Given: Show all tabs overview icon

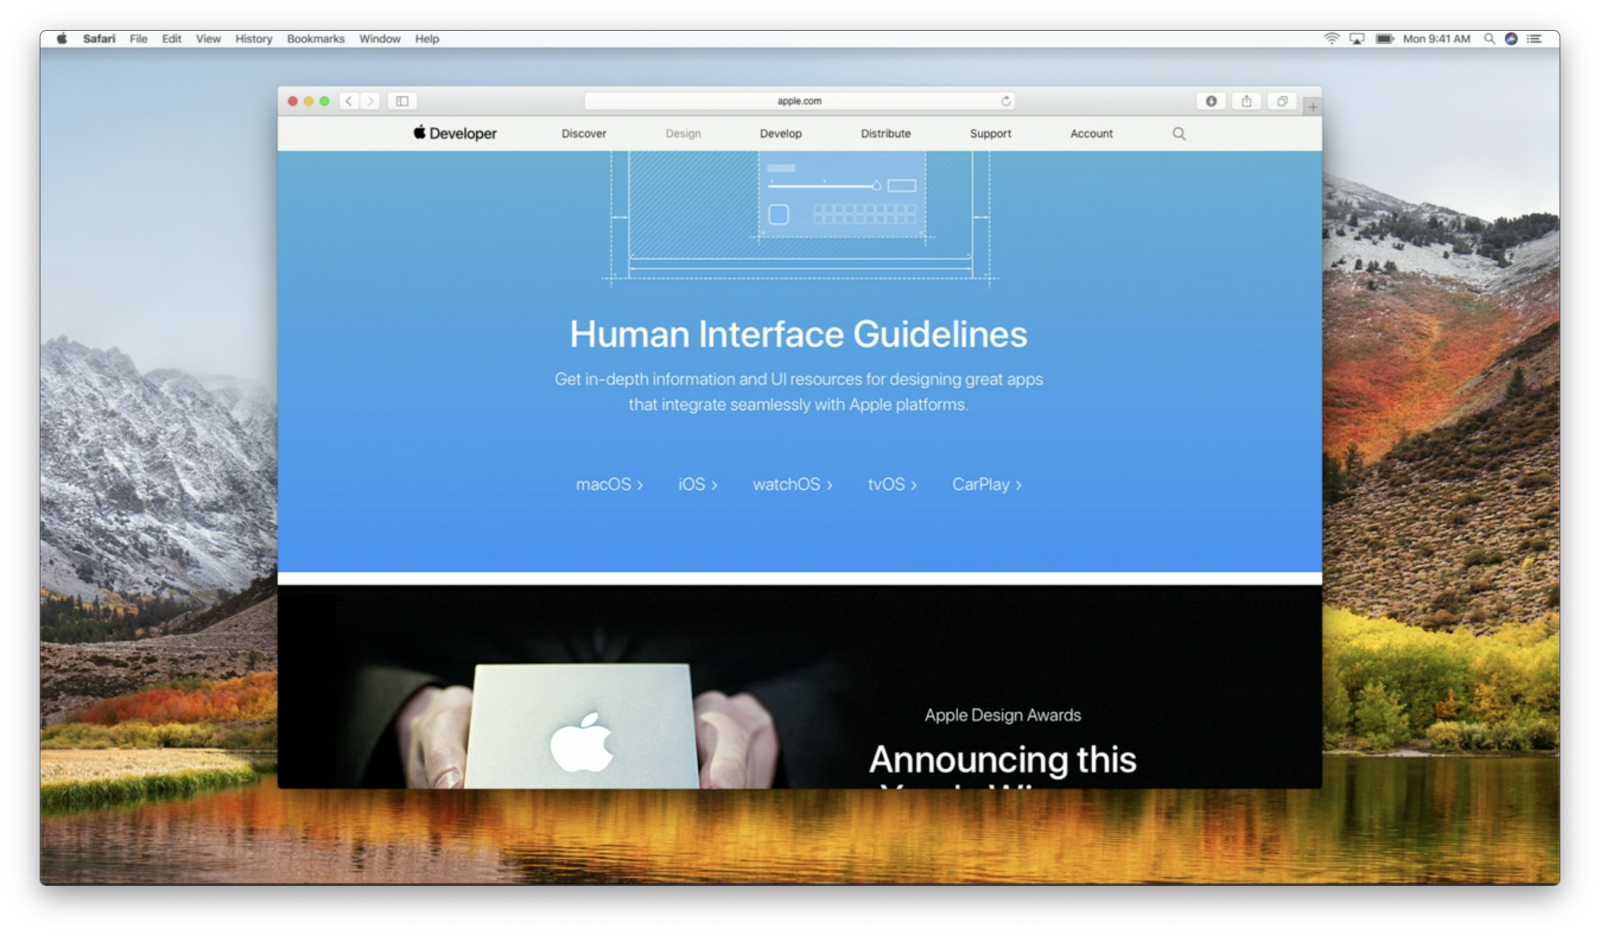Looking at the screenshot, I should tap(1282, 101).
